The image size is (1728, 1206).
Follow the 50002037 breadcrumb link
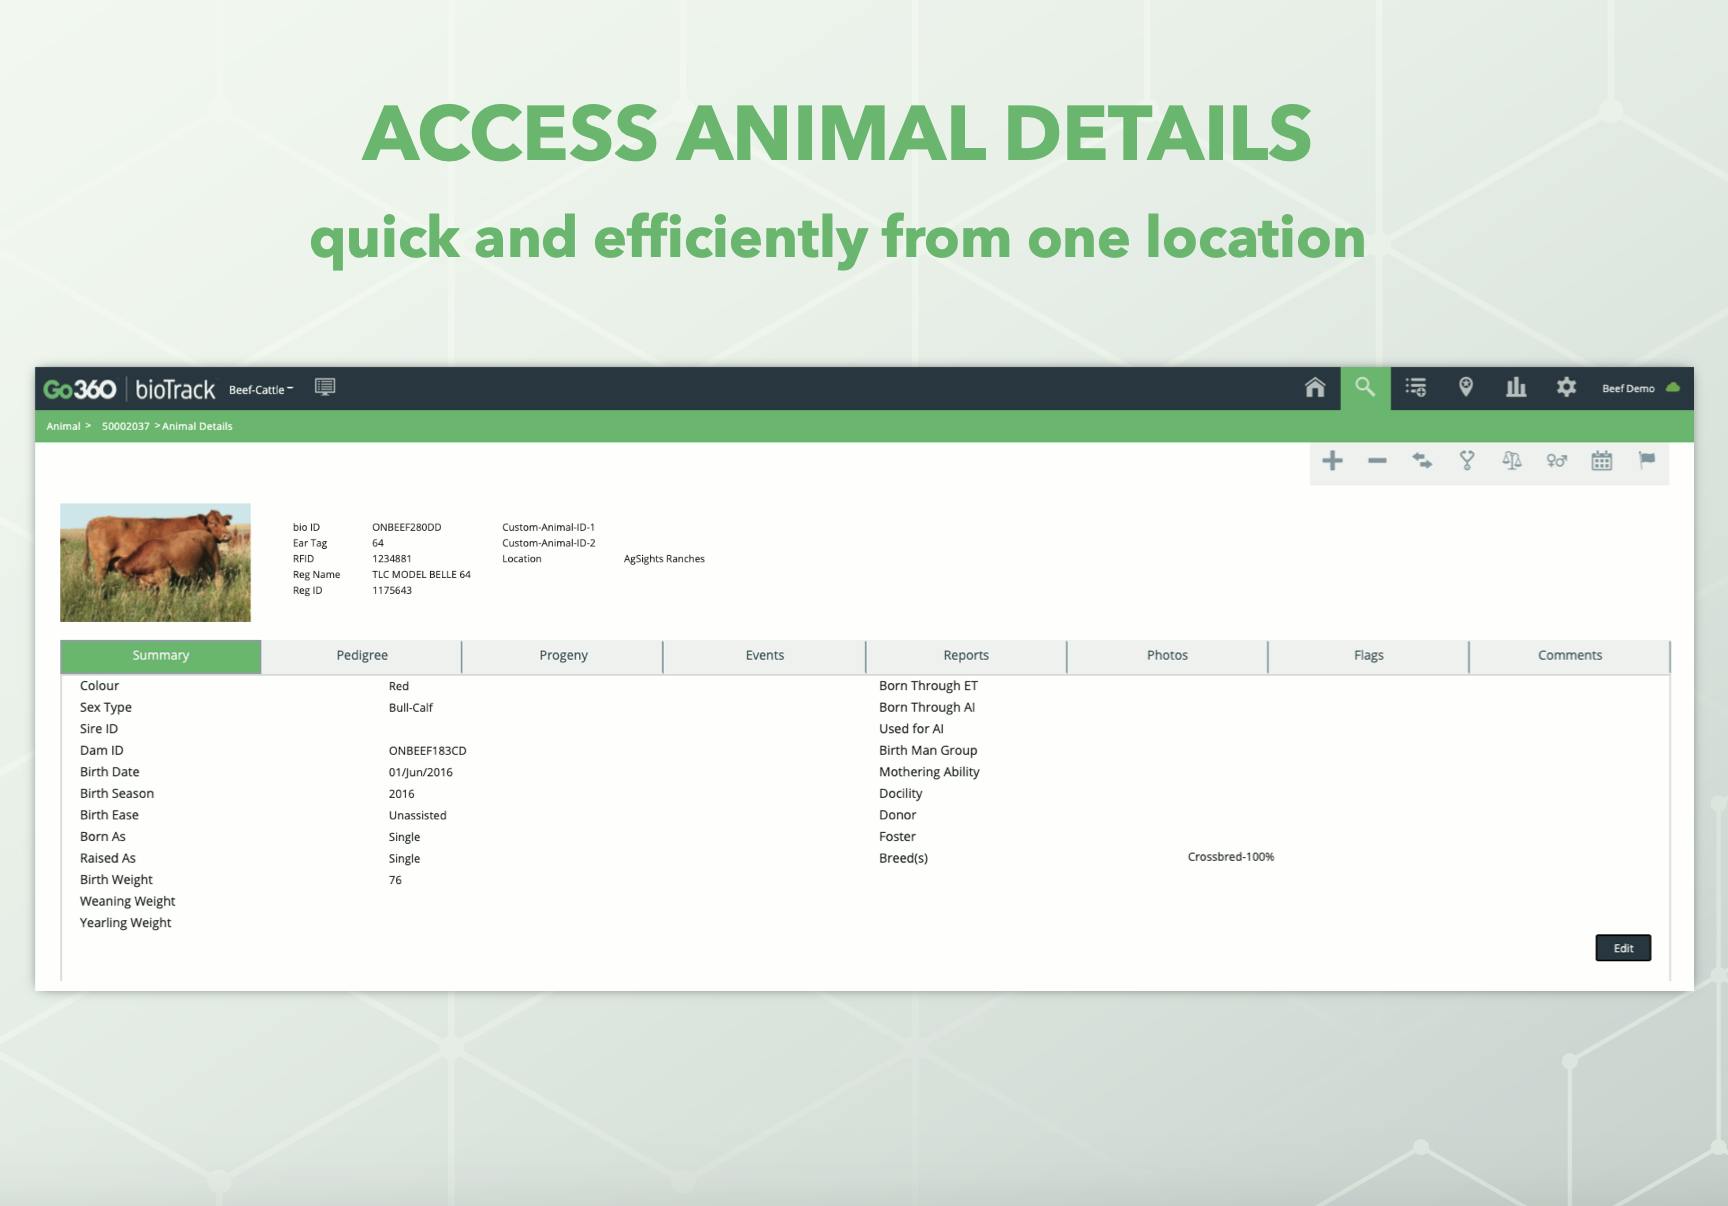click(124, 426)
